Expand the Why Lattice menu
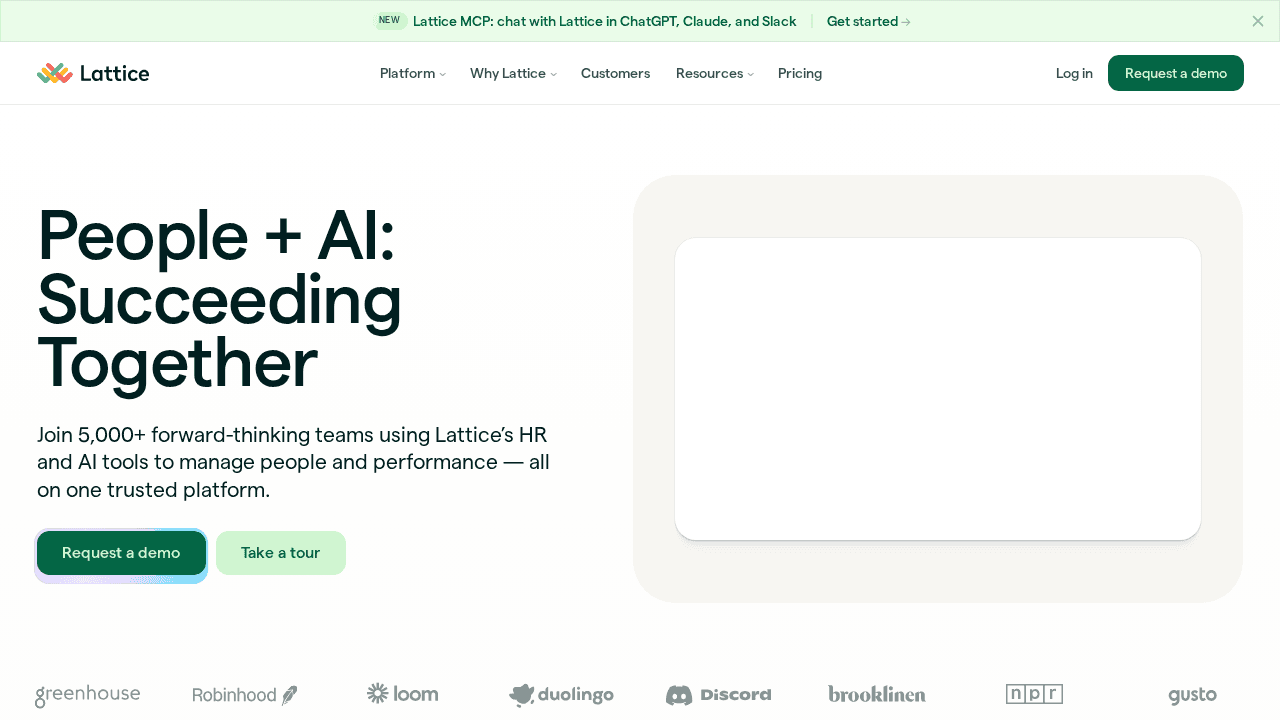 [x=513, y=73]
